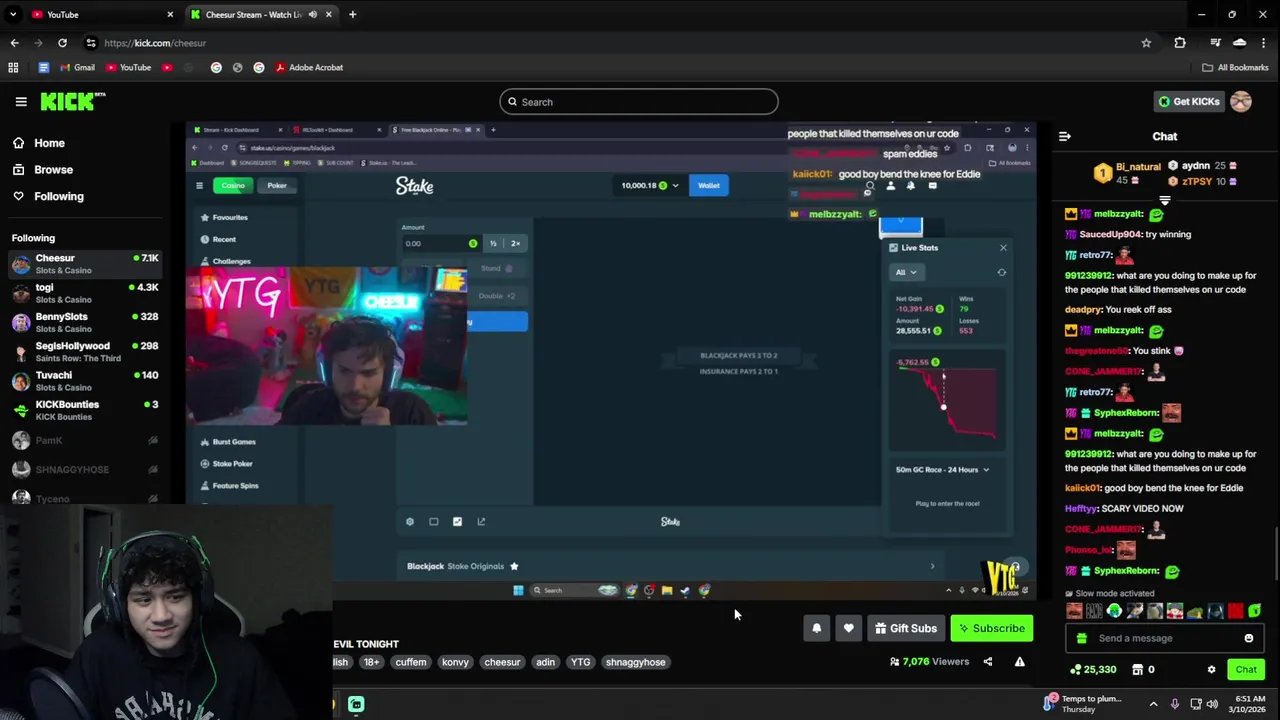Toggle the system volume speaker icon
Screen dimensions: 1280x720
tap(1212, 704)
